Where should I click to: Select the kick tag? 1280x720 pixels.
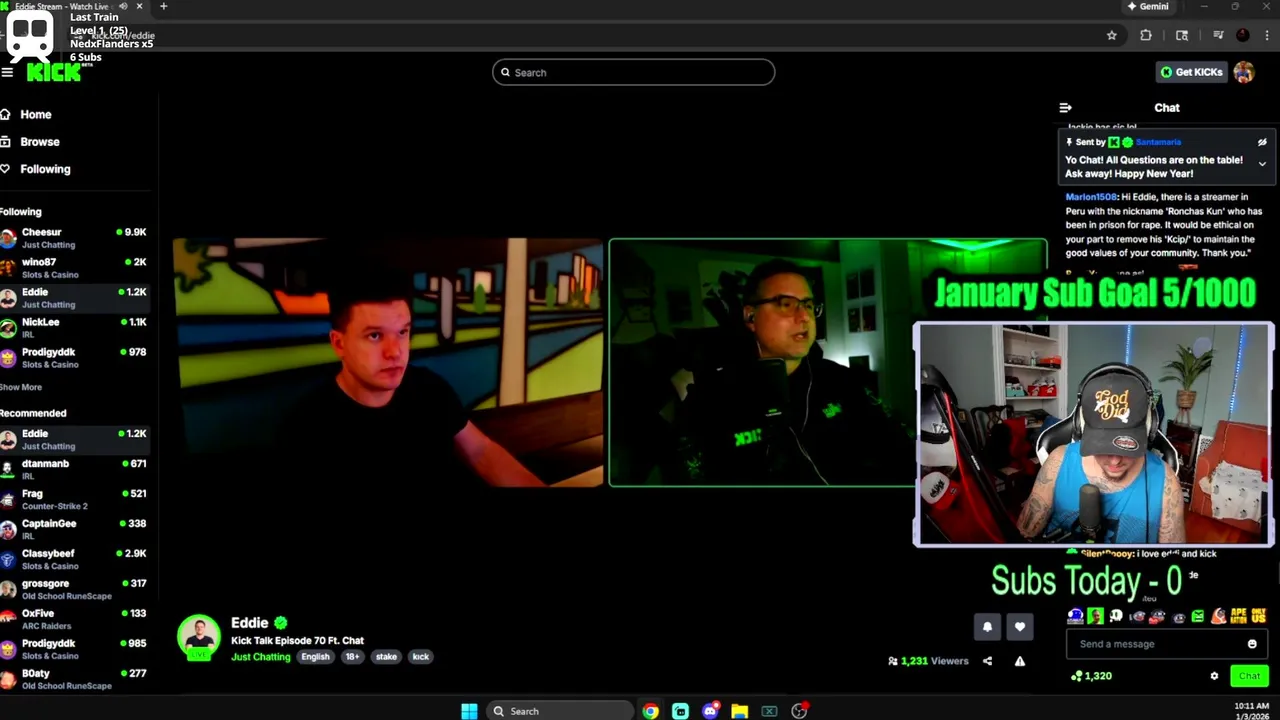pyautogui.click(x=420, y=657)
